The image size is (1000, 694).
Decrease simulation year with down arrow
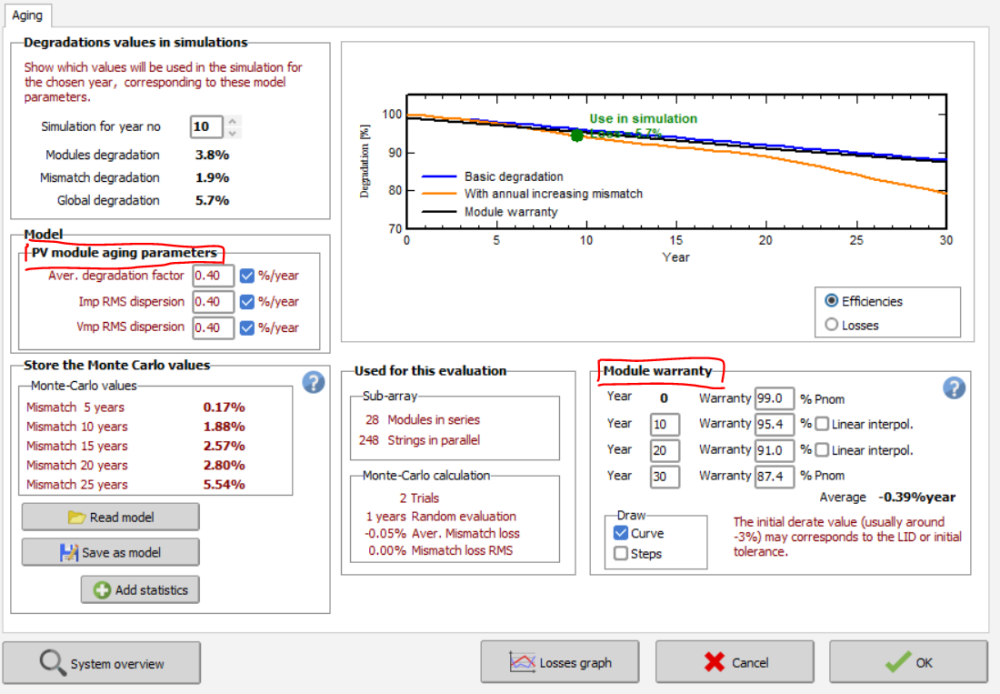pyautogui.click(x=232, y=133)
